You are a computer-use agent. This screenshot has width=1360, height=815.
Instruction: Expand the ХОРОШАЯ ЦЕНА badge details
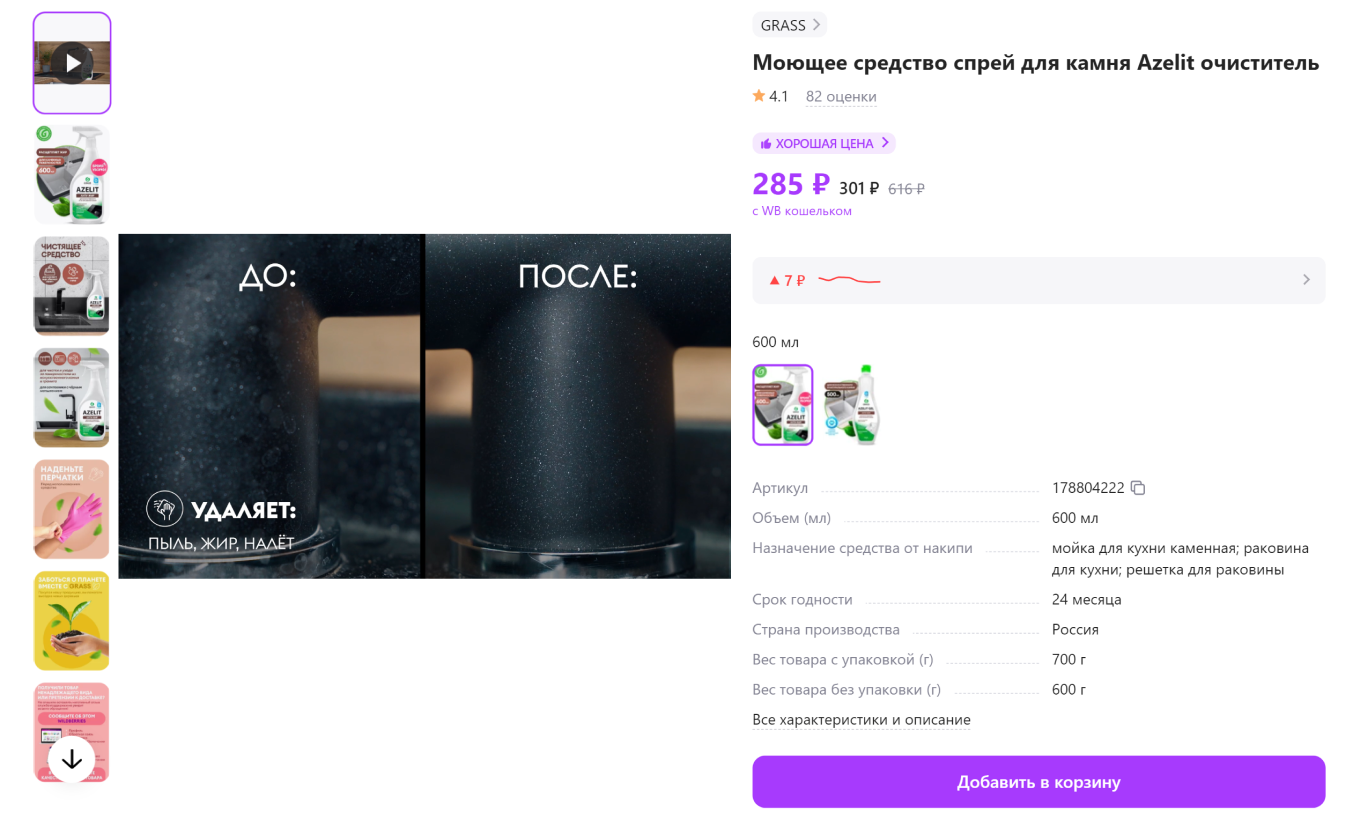886,143
